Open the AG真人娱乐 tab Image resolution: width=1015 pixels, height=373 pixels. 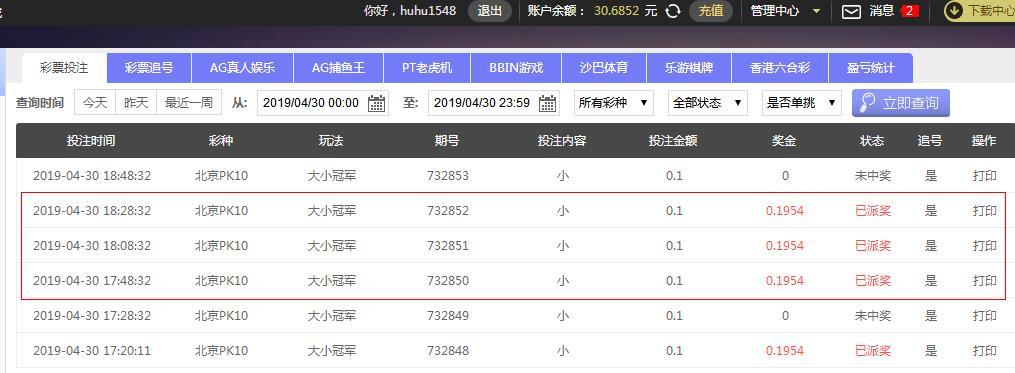coord(243,68)
